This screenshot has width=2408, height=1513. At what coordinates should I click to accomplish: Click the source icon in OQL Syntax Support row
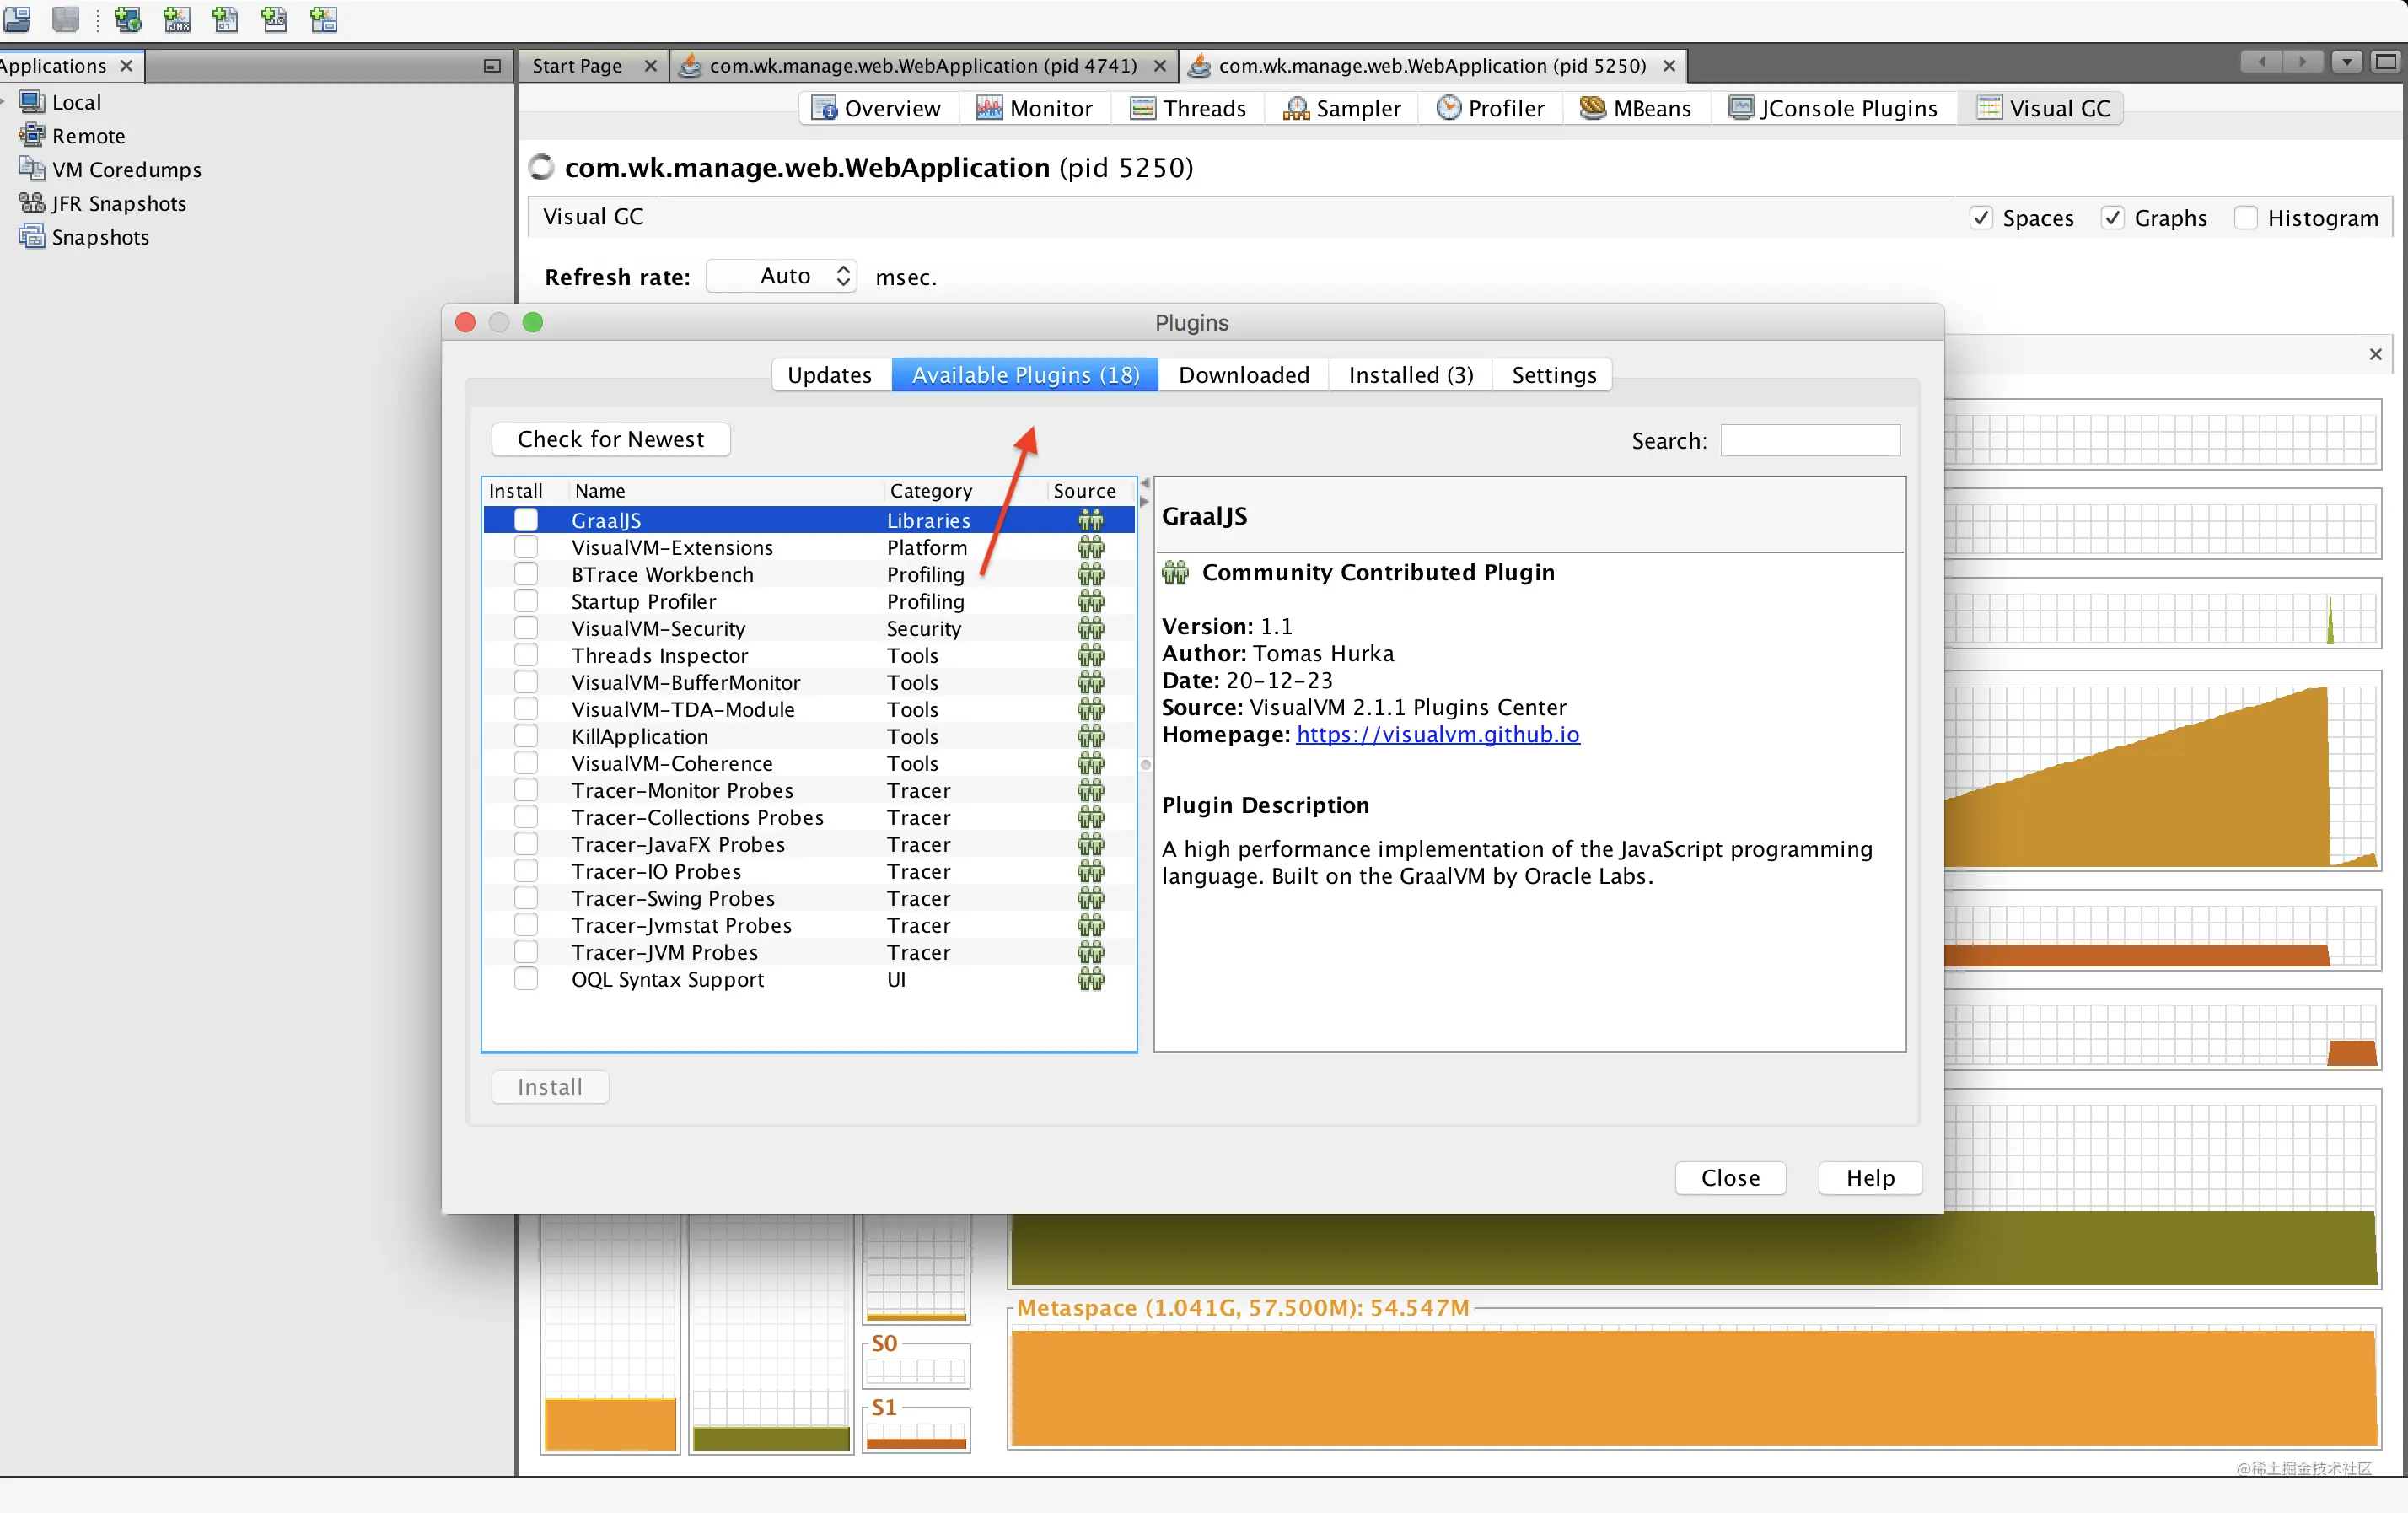(1091, 979)
